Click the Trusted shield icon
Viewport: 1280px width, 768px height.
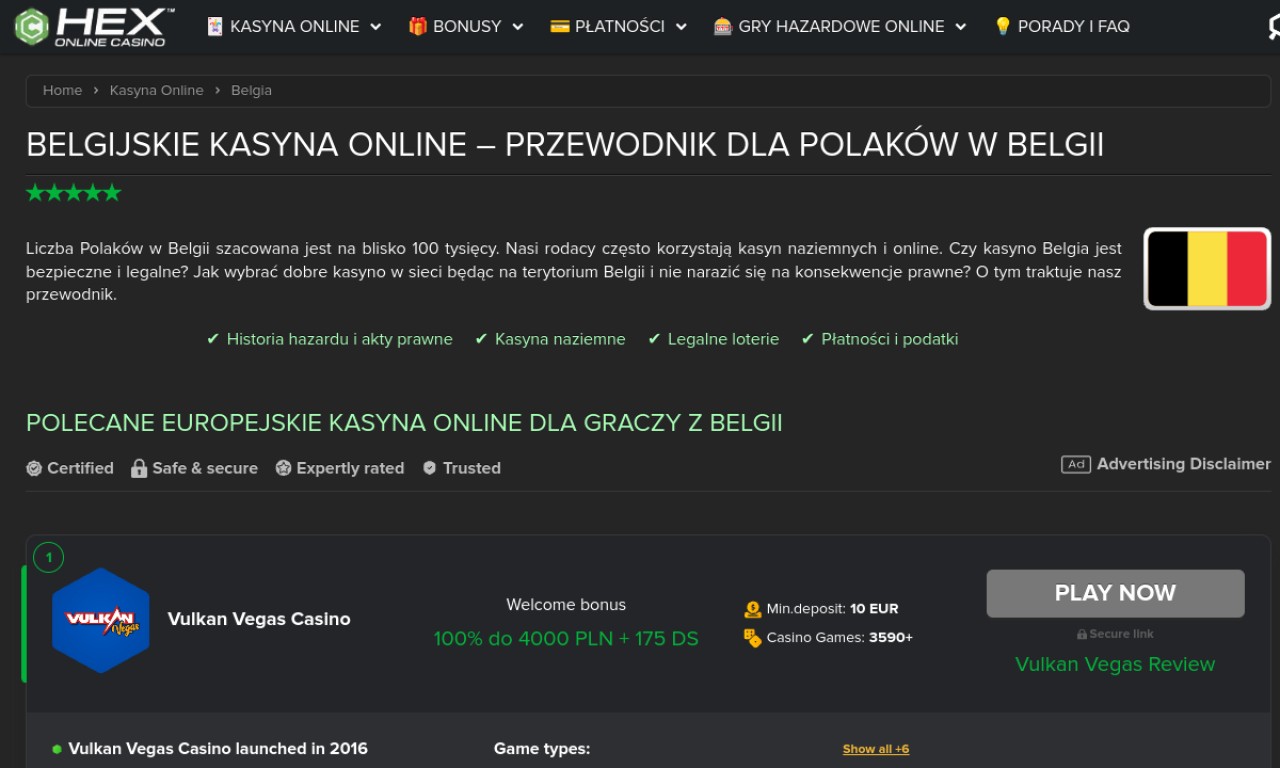tap(430, 468)
